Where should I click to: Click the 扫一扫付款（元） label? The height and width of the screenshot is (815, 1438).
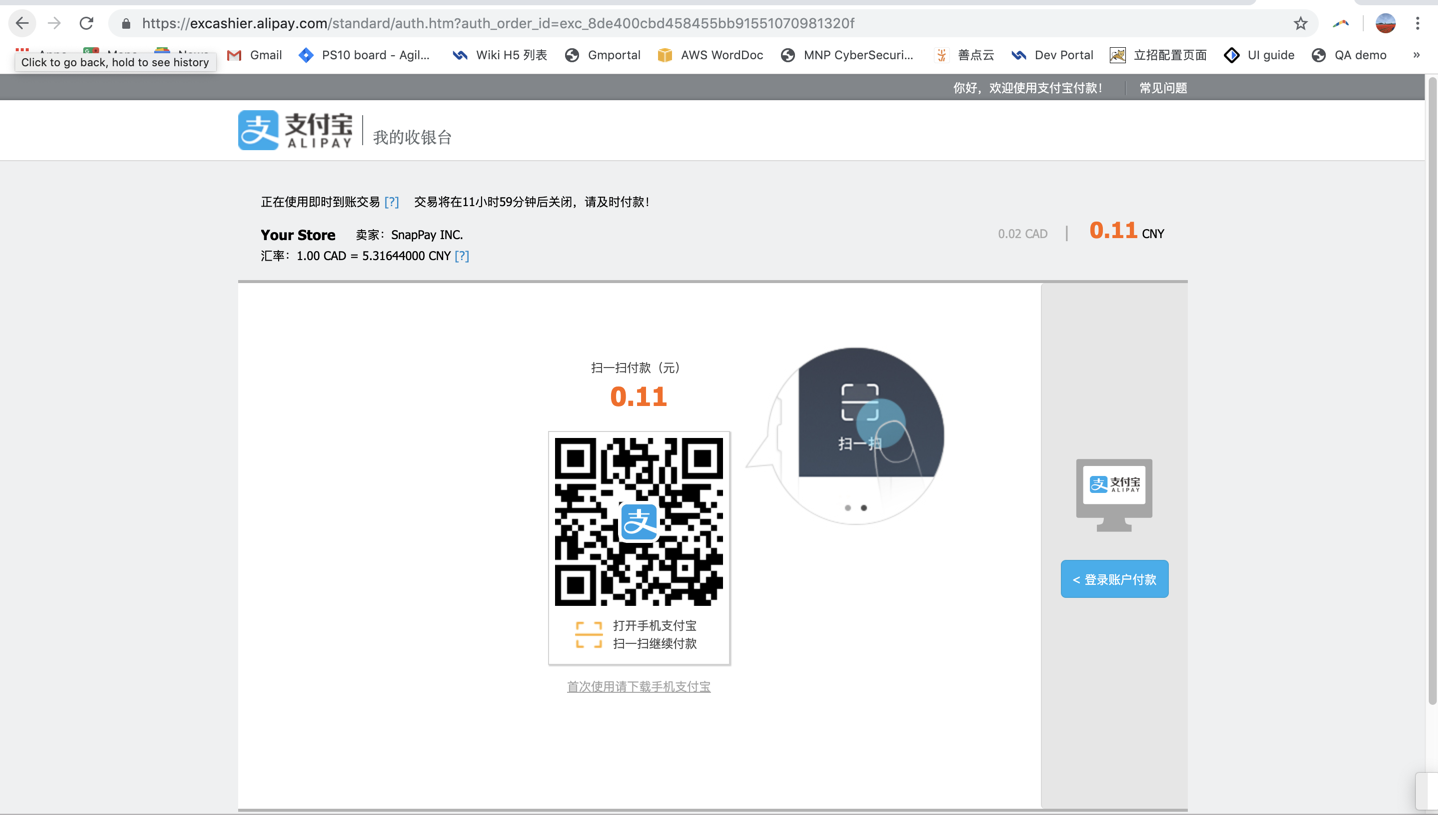(x=636, y=368)
